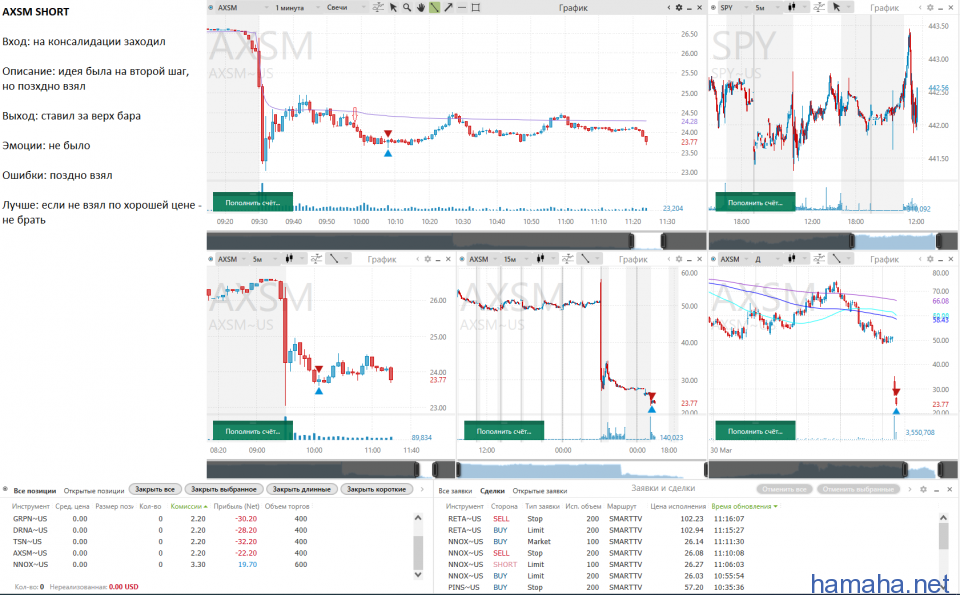Click the positions table vertical scrollbar

pyautogui.click(x=418, y=546)
